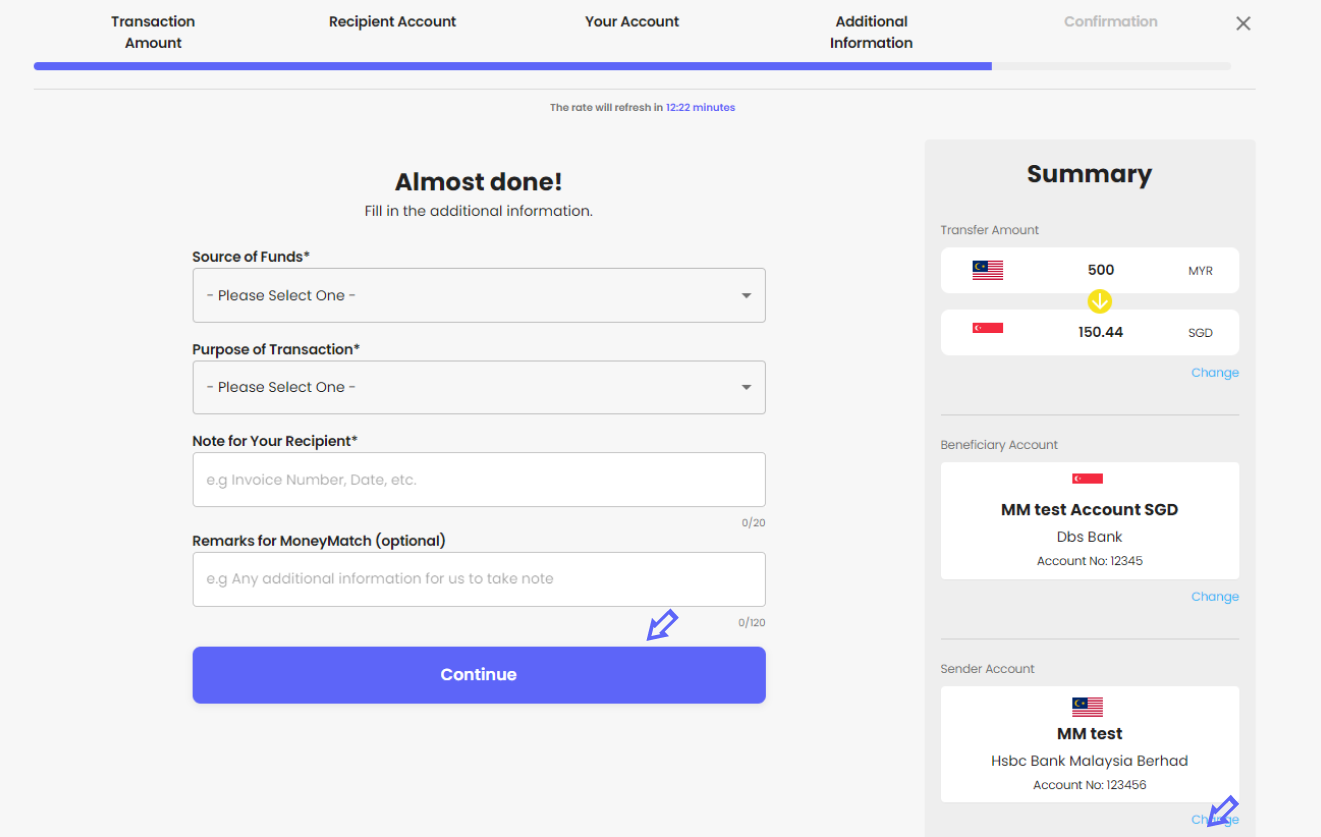Image resolution: width=1321 pixels, height=837 pixels.
Task: Click Hsbc Bank Malaysia Berhad text
Action: (1089, 761)
